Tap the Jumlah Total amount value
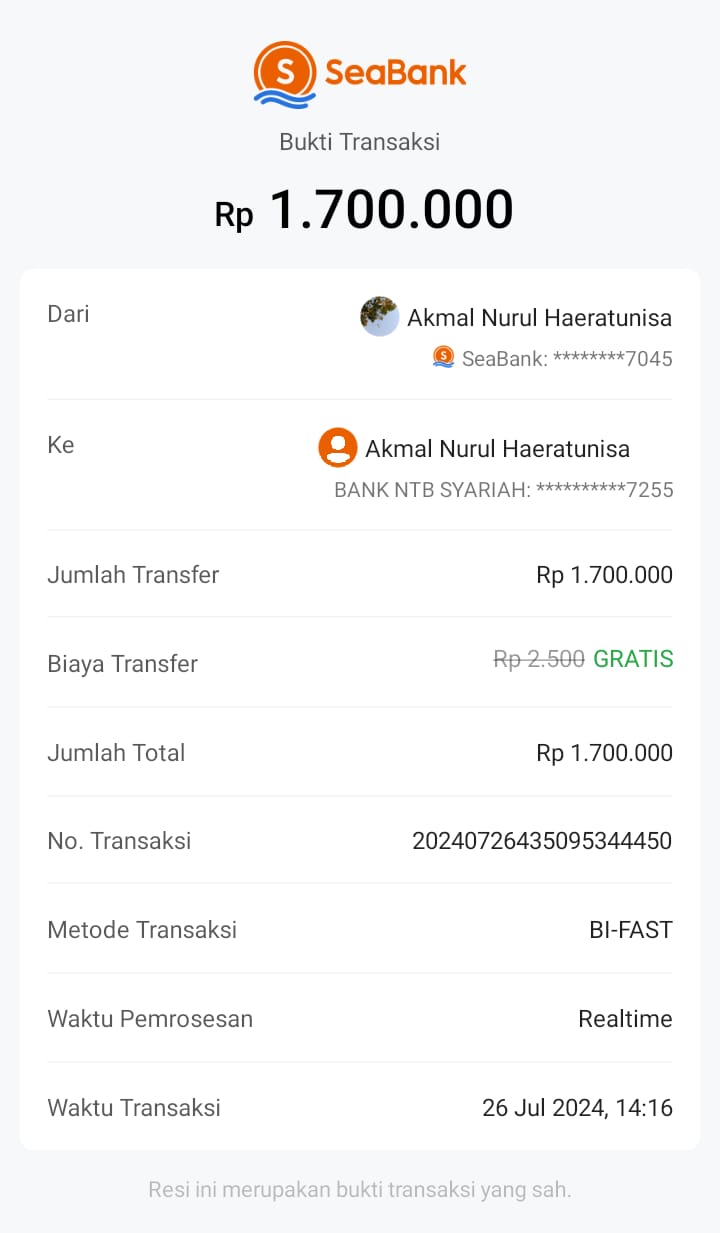 coord(604,753)
